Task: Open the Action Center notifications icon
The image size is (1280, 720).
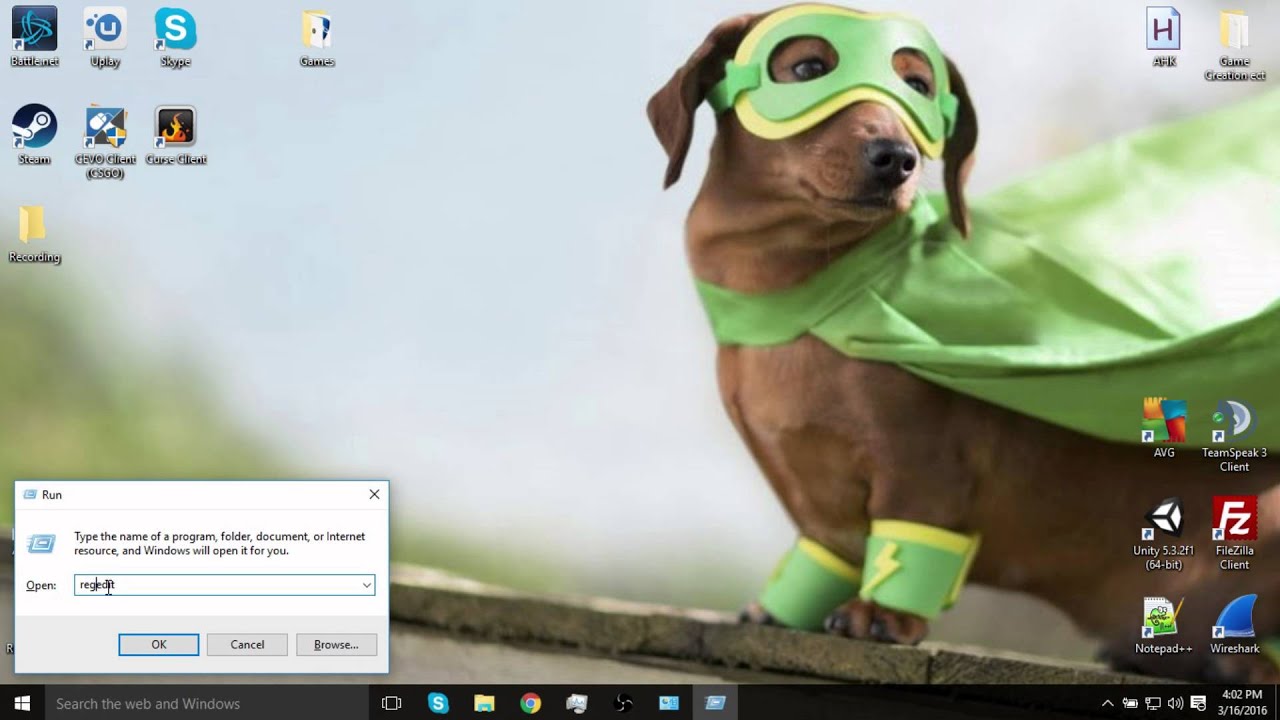Action: (x=1198, y=703)
